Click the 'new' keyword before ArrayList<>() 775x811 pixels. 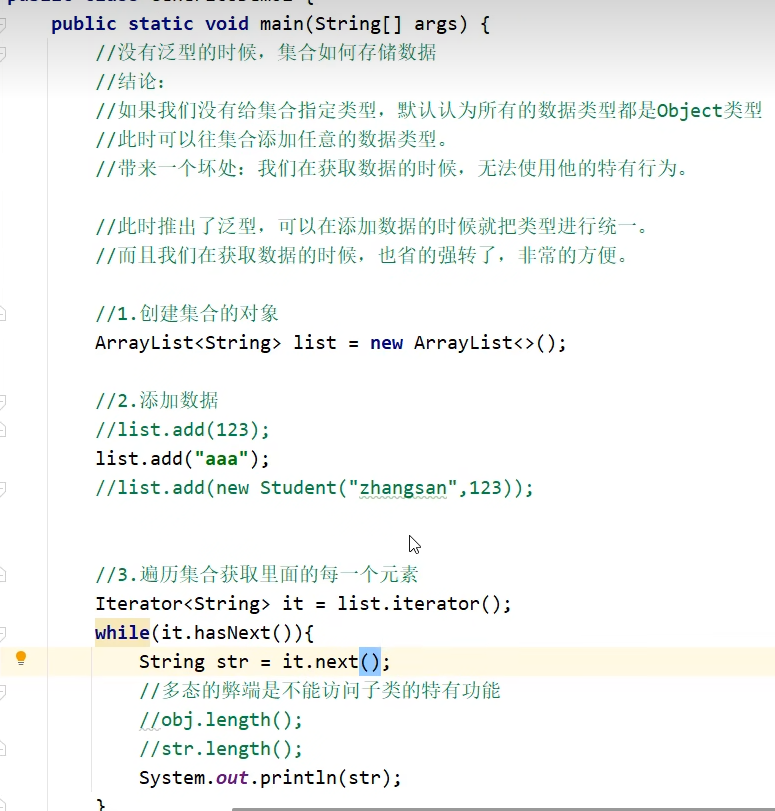click(386, 342)
